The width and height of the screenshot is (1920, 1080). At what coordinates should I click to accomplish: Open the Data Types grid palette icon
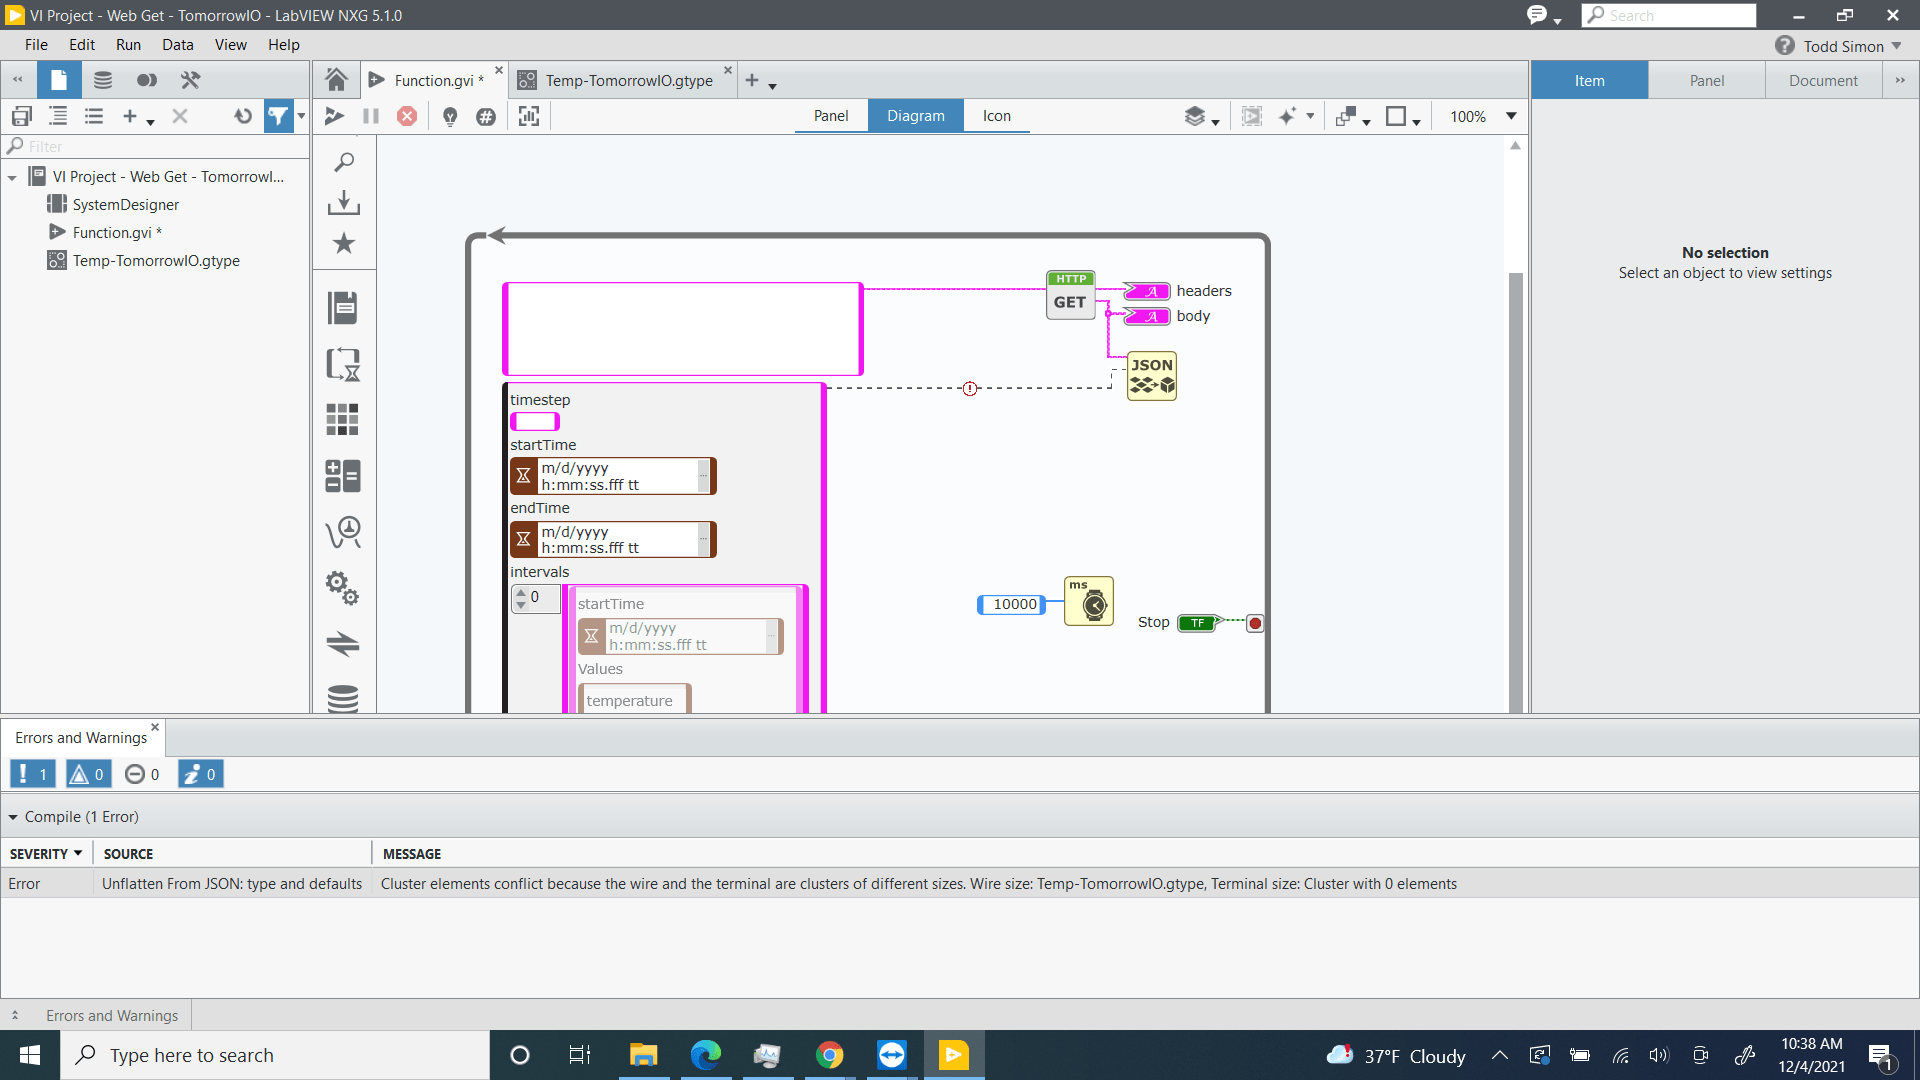[x=342, y=419]
